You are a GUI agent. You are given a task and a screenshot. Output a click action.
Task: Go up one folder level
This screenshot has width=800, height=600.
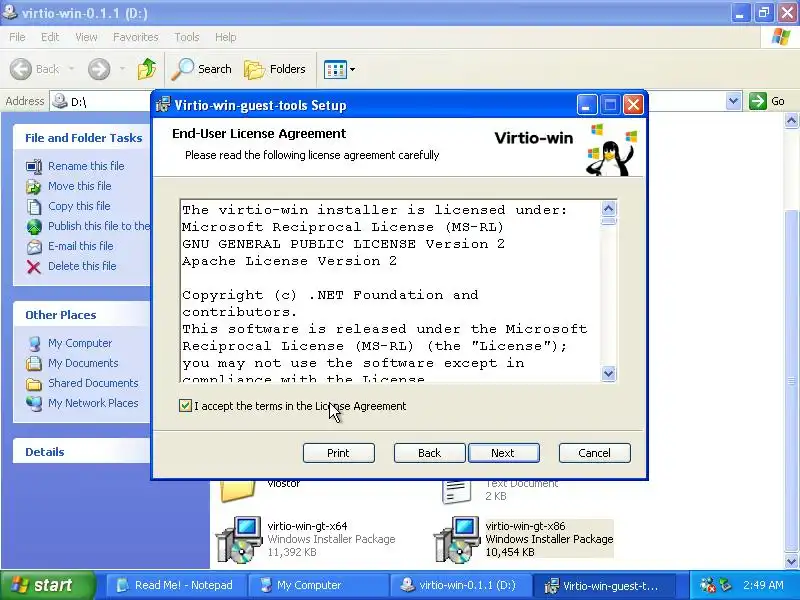coord(147,69)
